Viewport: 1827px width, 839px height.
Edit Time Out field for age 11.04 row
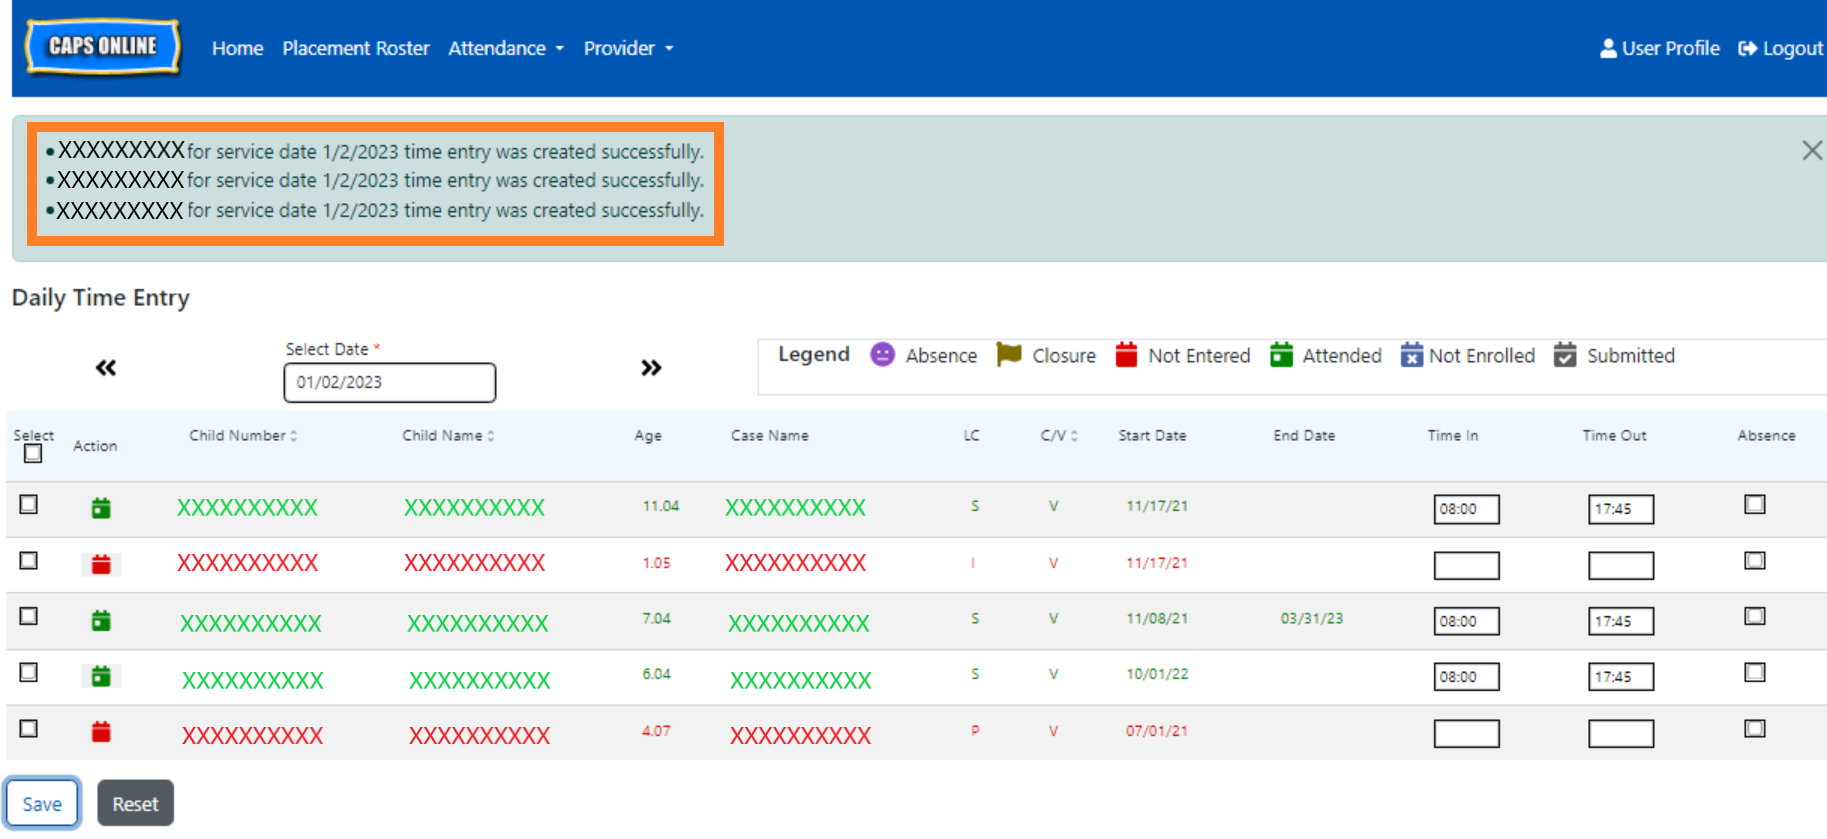[x=1621, y=509]
